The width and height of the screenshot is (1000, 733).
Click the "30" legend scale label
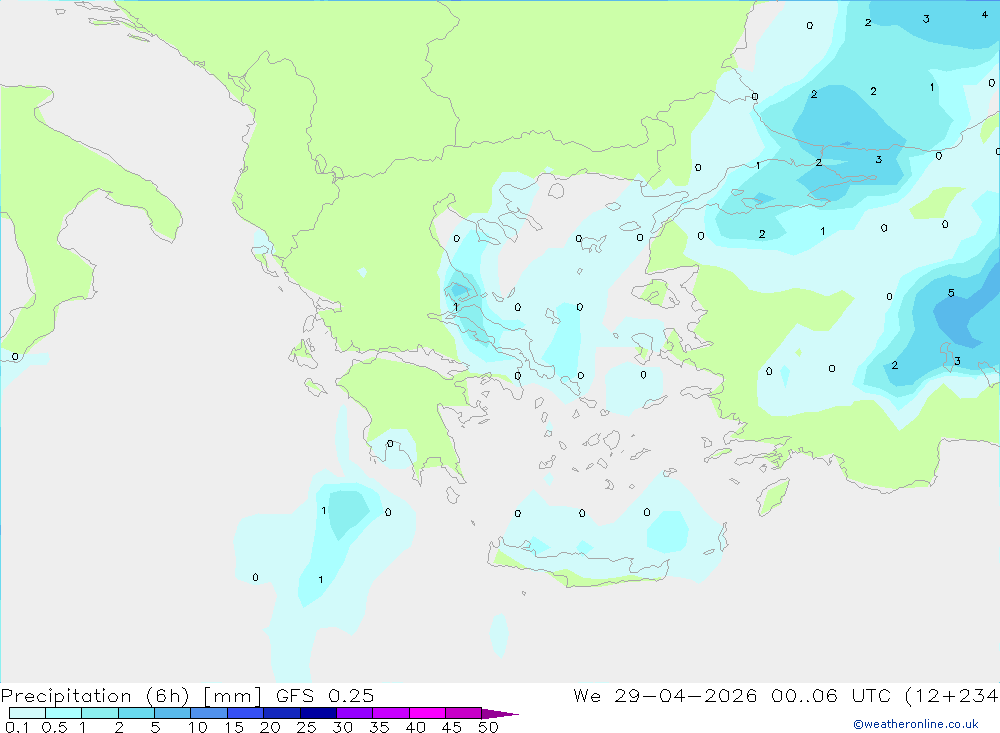tap(342, 727)
